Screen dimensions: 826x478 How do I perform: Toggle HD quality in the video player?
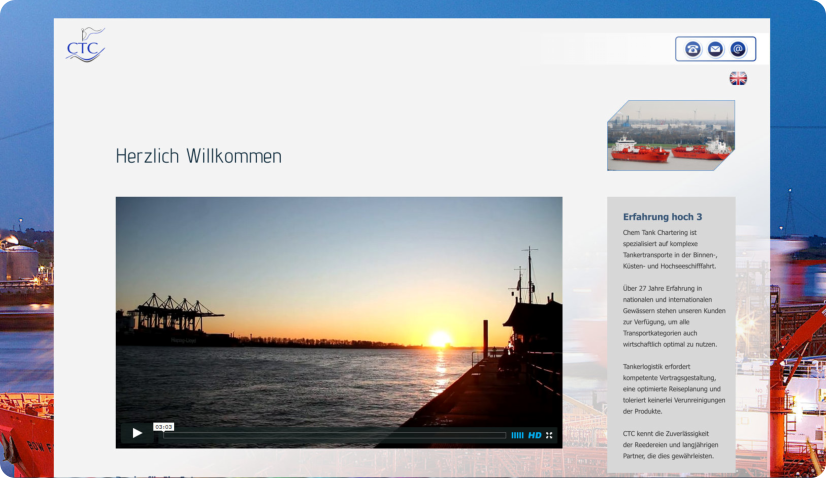pyautogui.click(x=535, y=435)
